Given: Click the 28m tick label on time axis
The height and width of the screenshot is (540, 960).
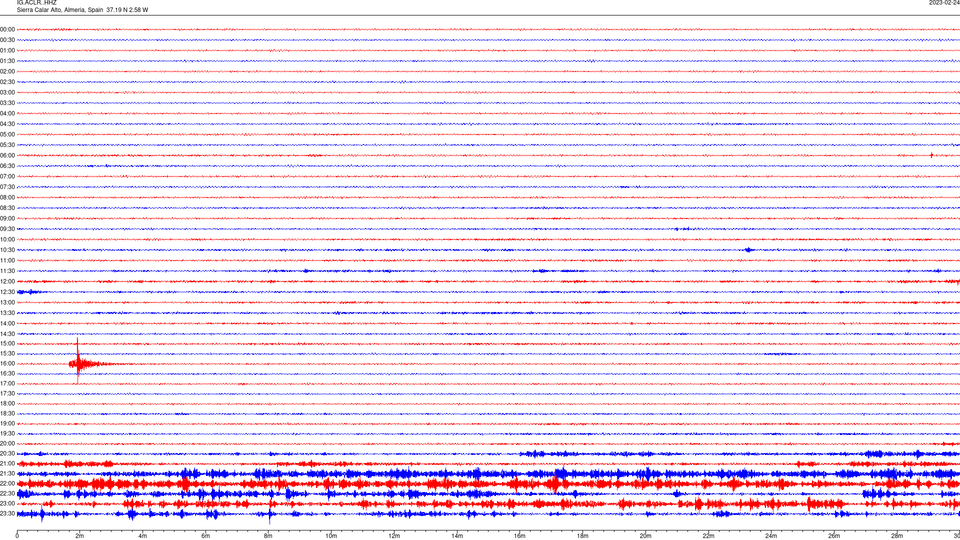Looking at the screenshot, I should coord(897,536).
